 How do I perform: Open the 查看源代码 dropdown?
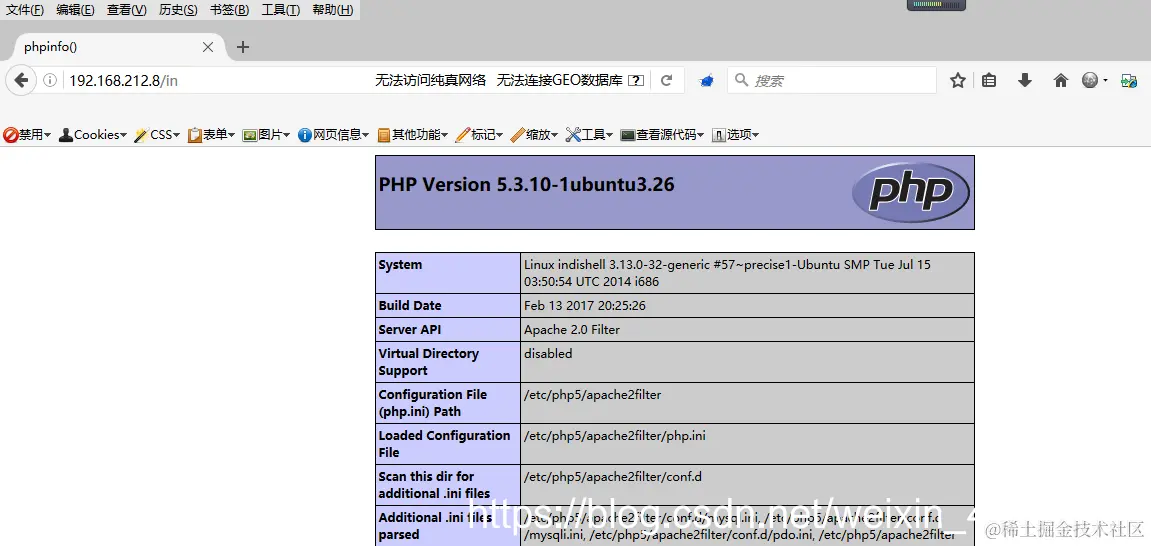(662, 135)
